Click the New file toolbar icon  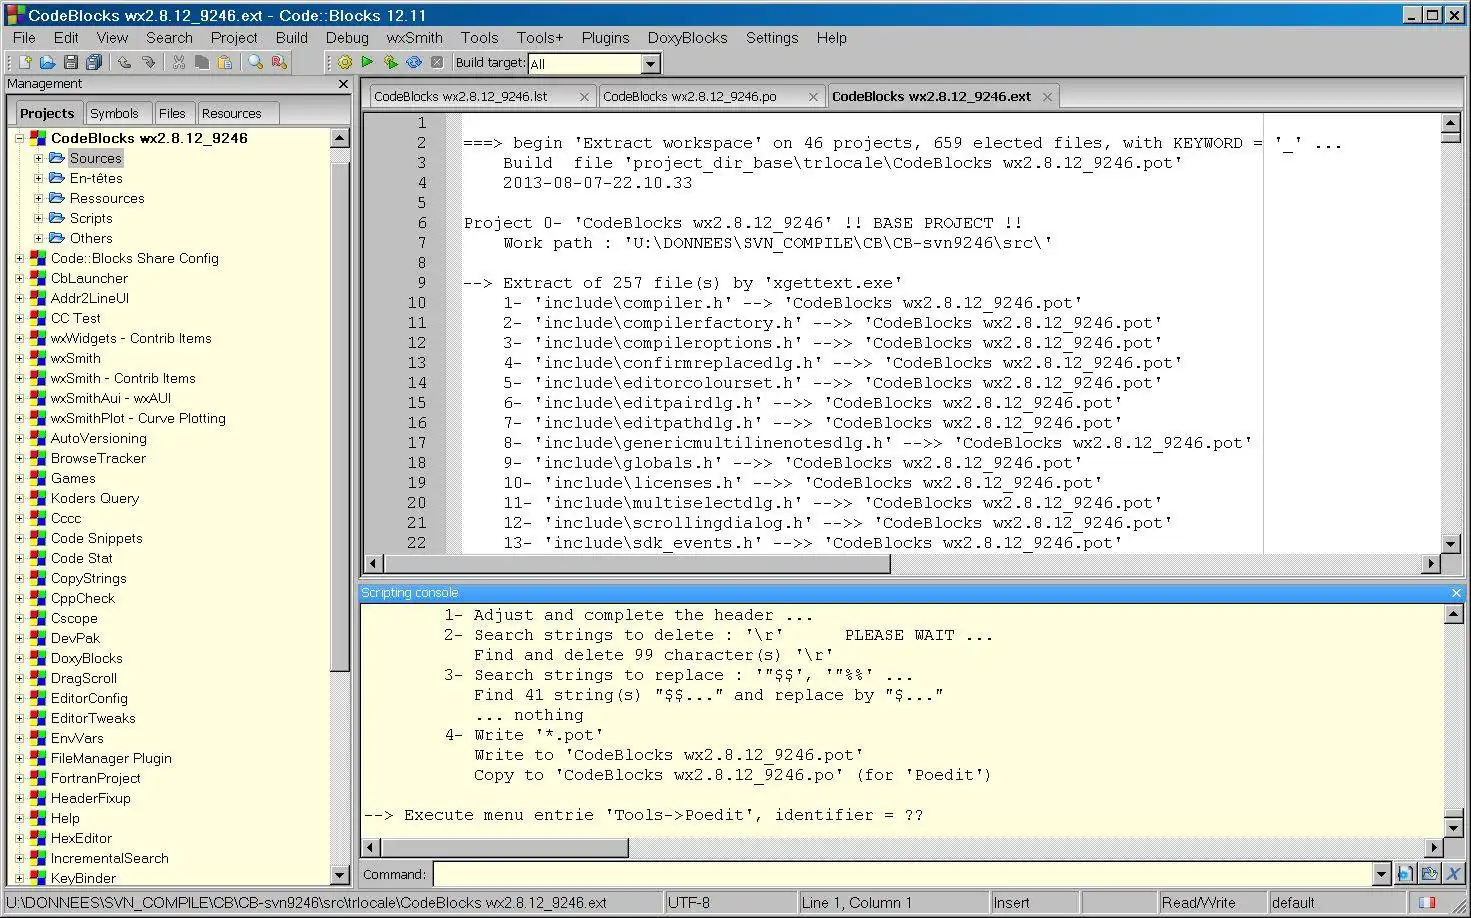coord(25,62)
